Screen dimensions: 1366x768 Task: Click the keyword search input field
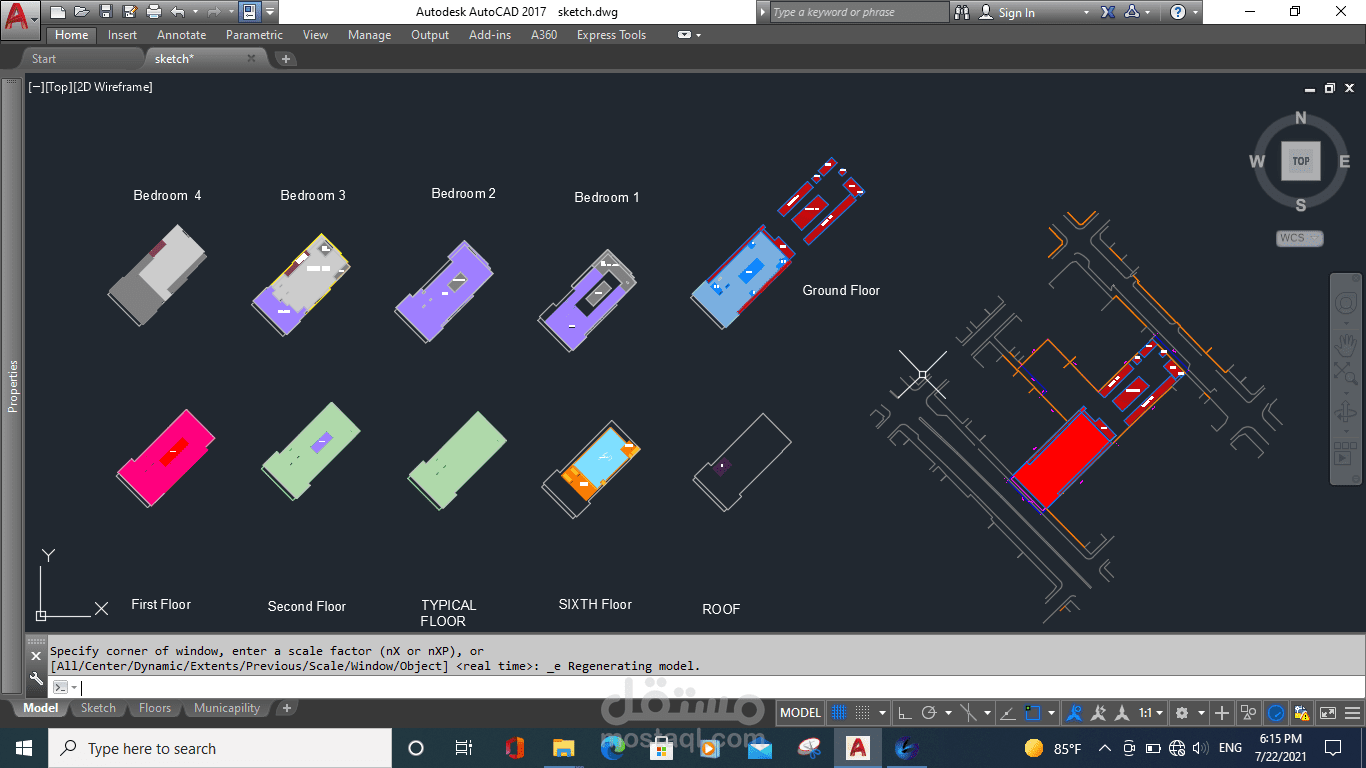click(x=858, y=12)
